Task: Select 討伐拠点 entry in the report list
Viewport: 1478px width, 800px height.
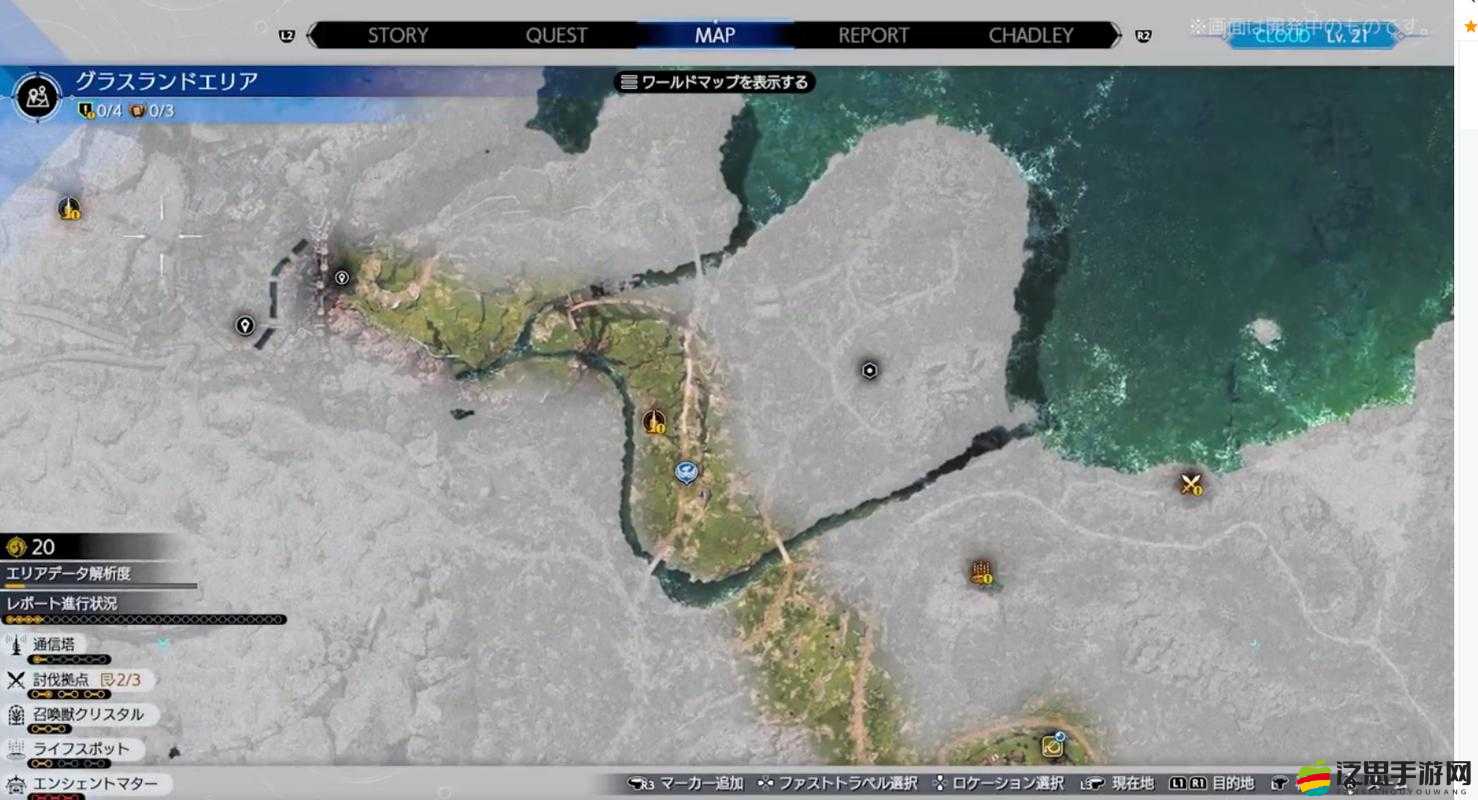Action: (x=62, y=680)
